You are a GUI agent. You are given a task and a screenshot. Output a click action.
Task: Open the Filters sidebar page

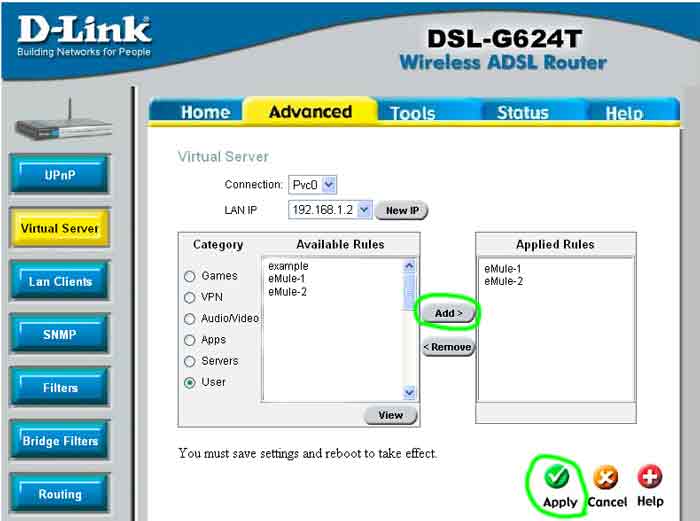click(x=60, y=387)
